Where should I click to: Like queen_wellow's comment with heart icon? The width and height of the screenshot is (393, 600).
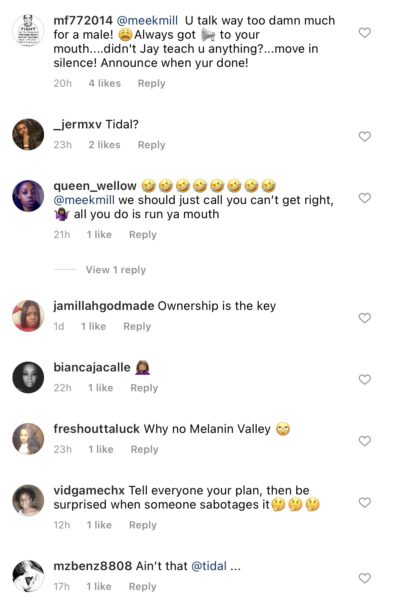(x=365, y=198)
